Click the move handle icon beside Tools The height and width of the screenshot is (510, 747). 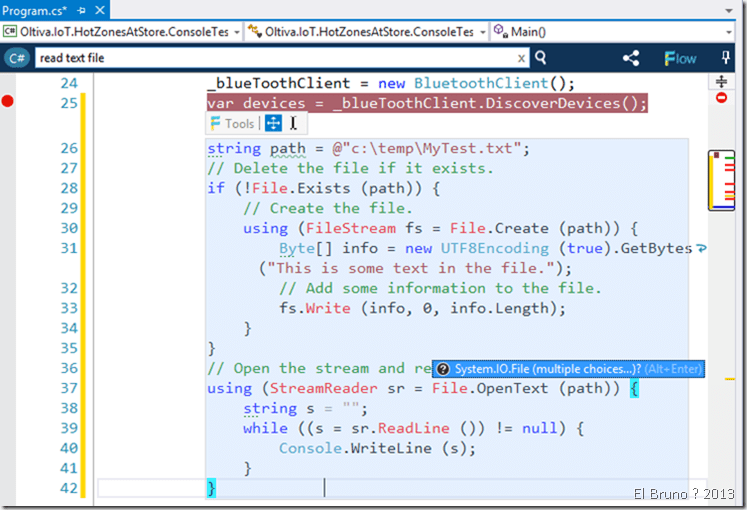273,123
